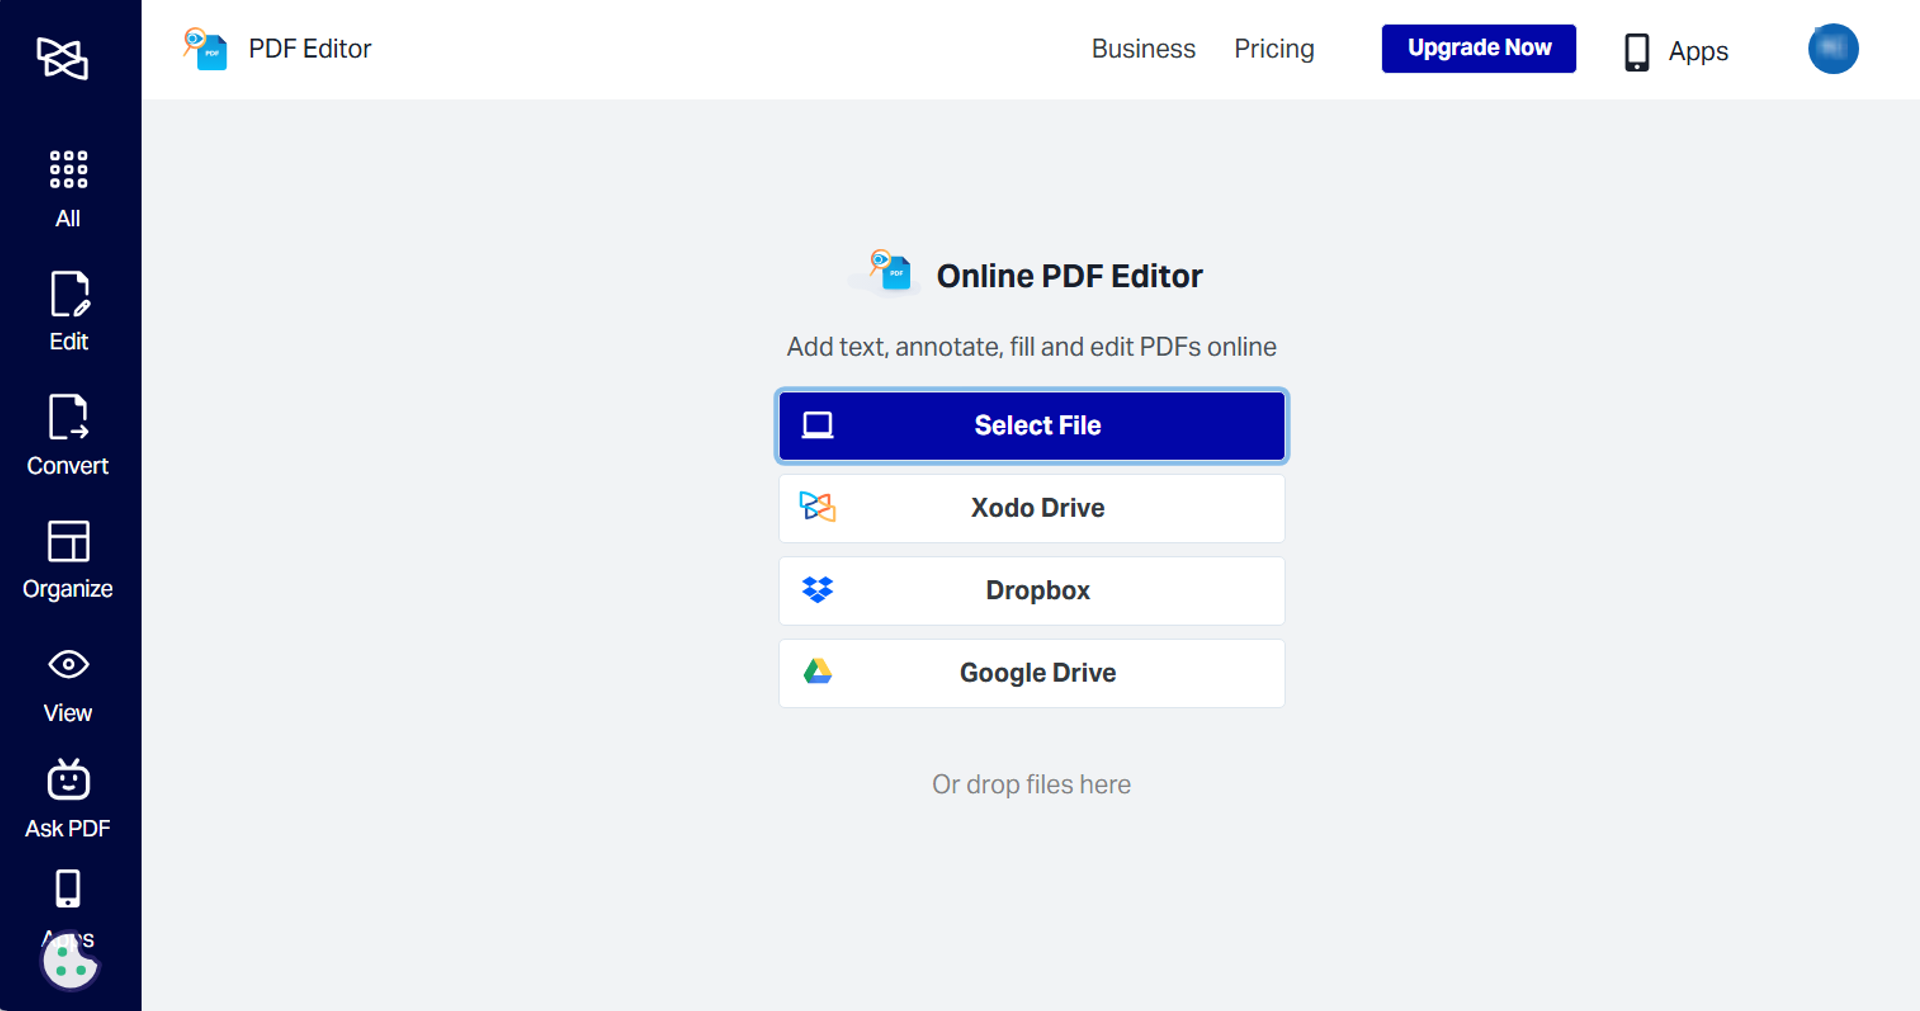The width and height of the screenshot is (1920, 1011).
Task: Open the Edit tools menu
Action: 68,312
